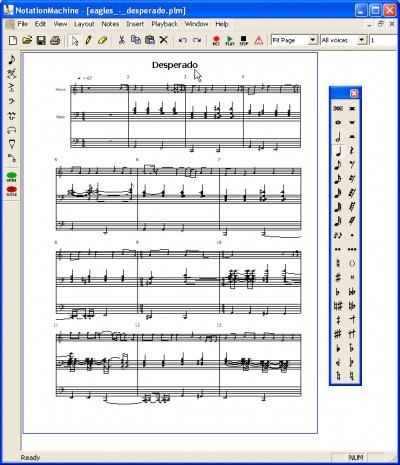Open the downward triangle marking palette
Image resolution: width=400 pixels, height=465 pixels.
(x=12, y=144)
